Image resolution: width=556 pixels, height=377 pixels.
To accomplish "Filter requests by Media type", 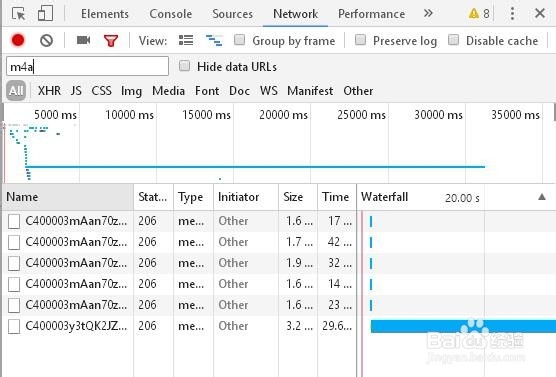I will click(x=168, y=91).
